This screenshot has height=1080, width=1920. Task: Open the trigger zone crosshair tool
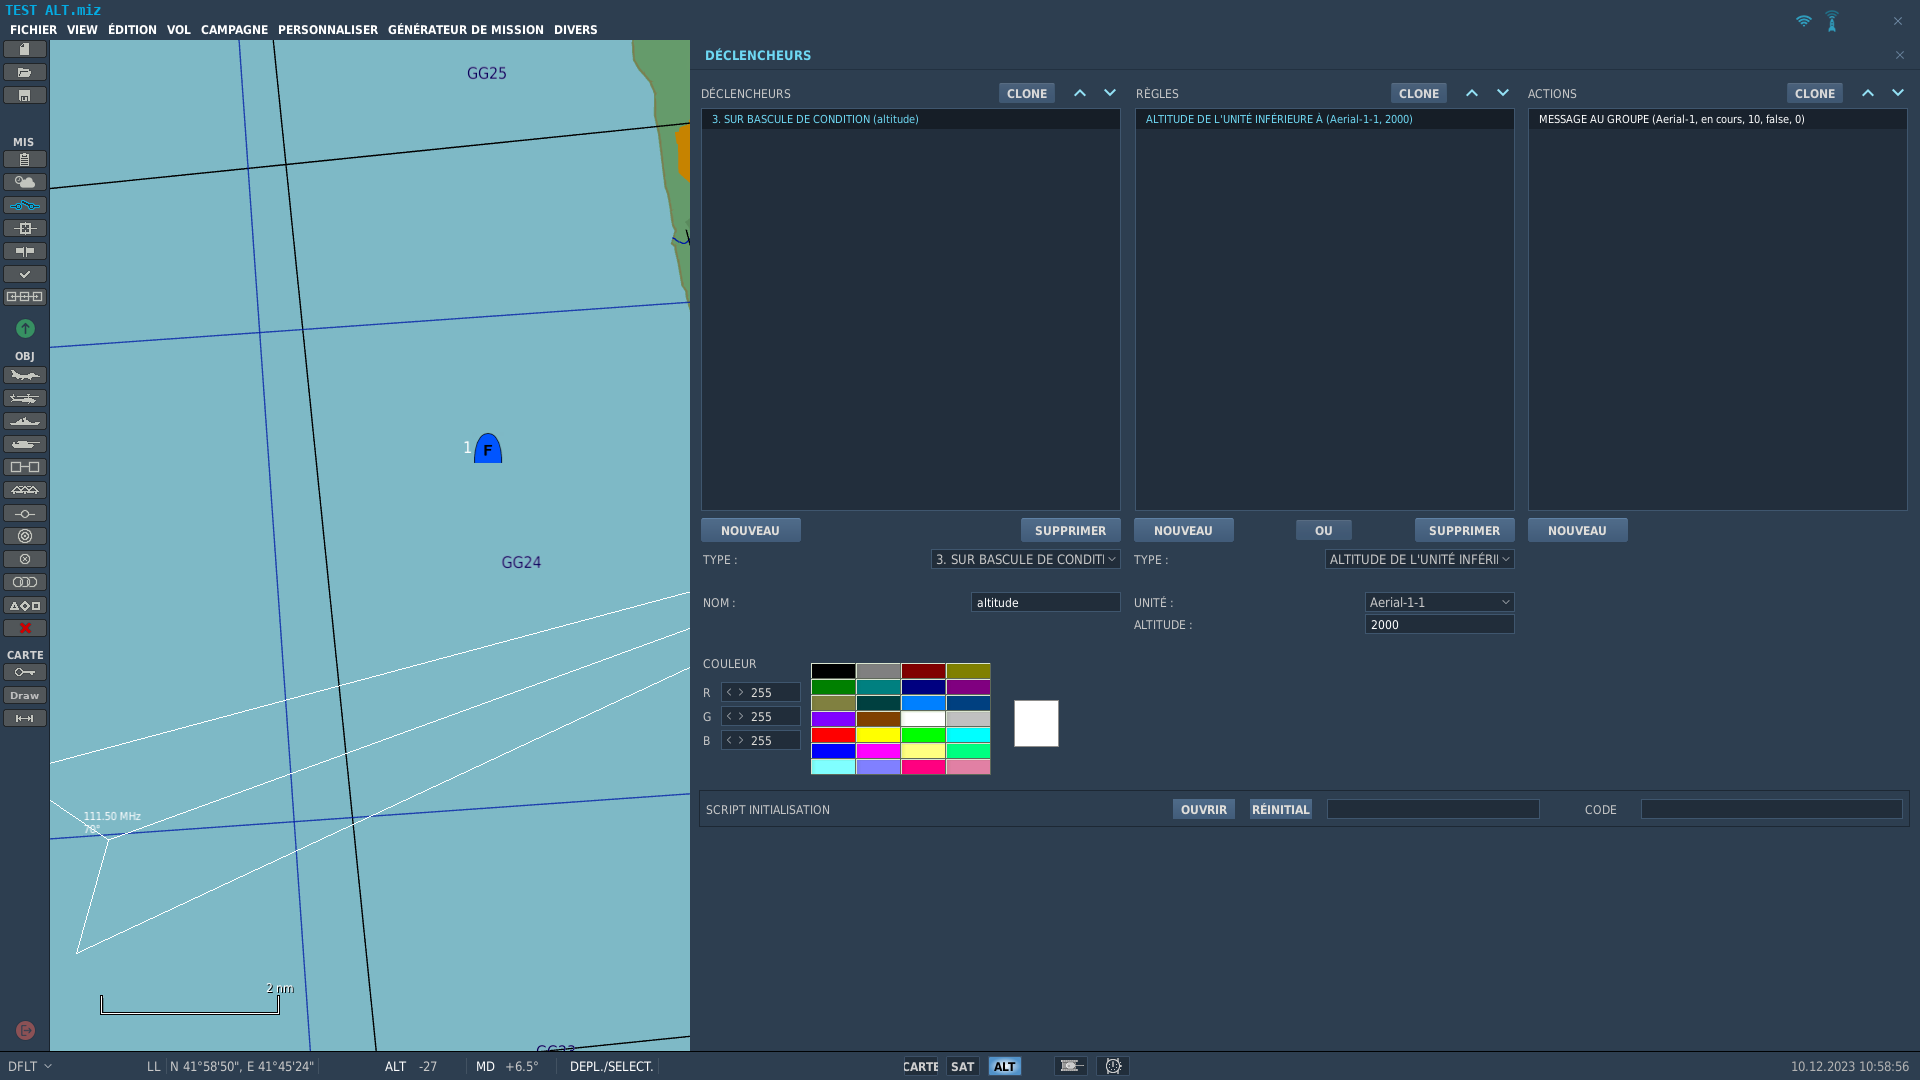(x=25, y=228)
